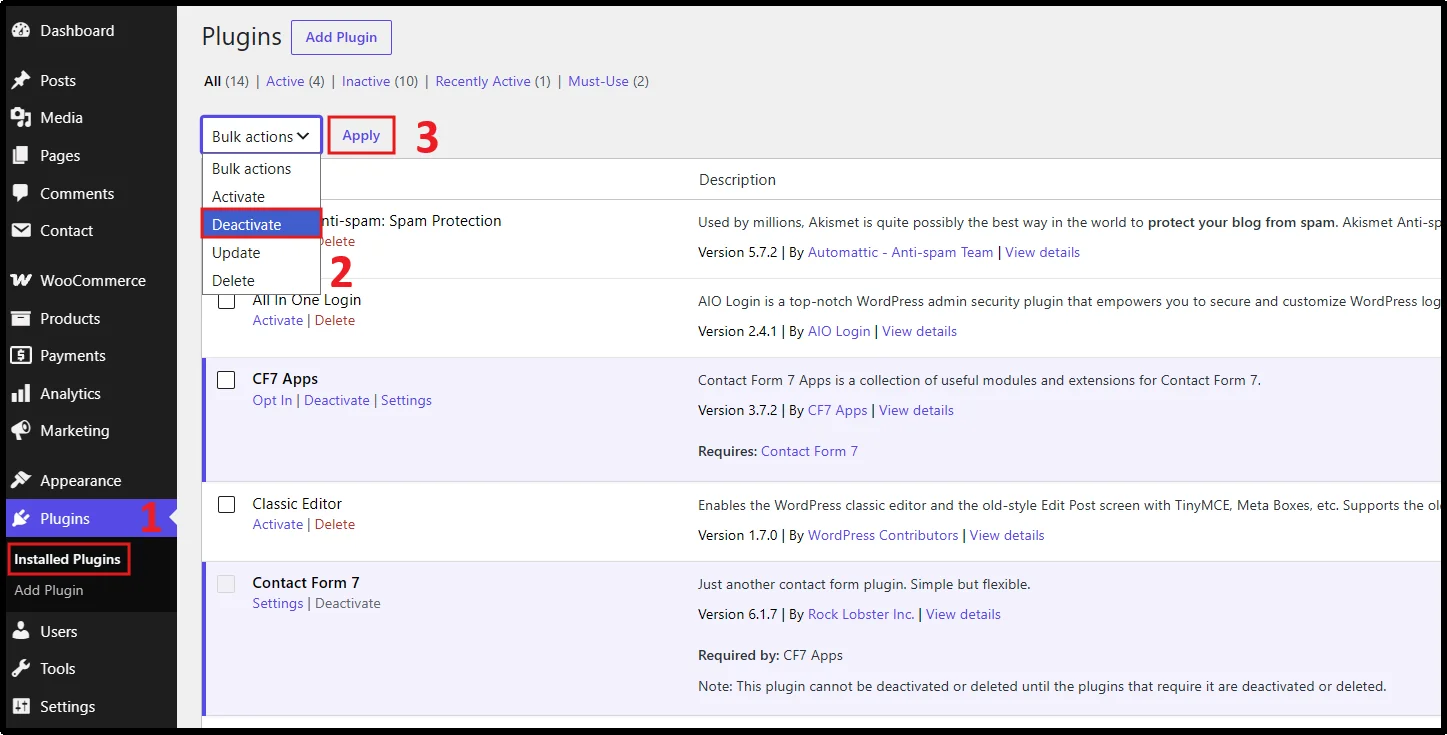Click the Payments dollar icon
The width and height of the screenshot is (1447, 735).
click(20, 356)
